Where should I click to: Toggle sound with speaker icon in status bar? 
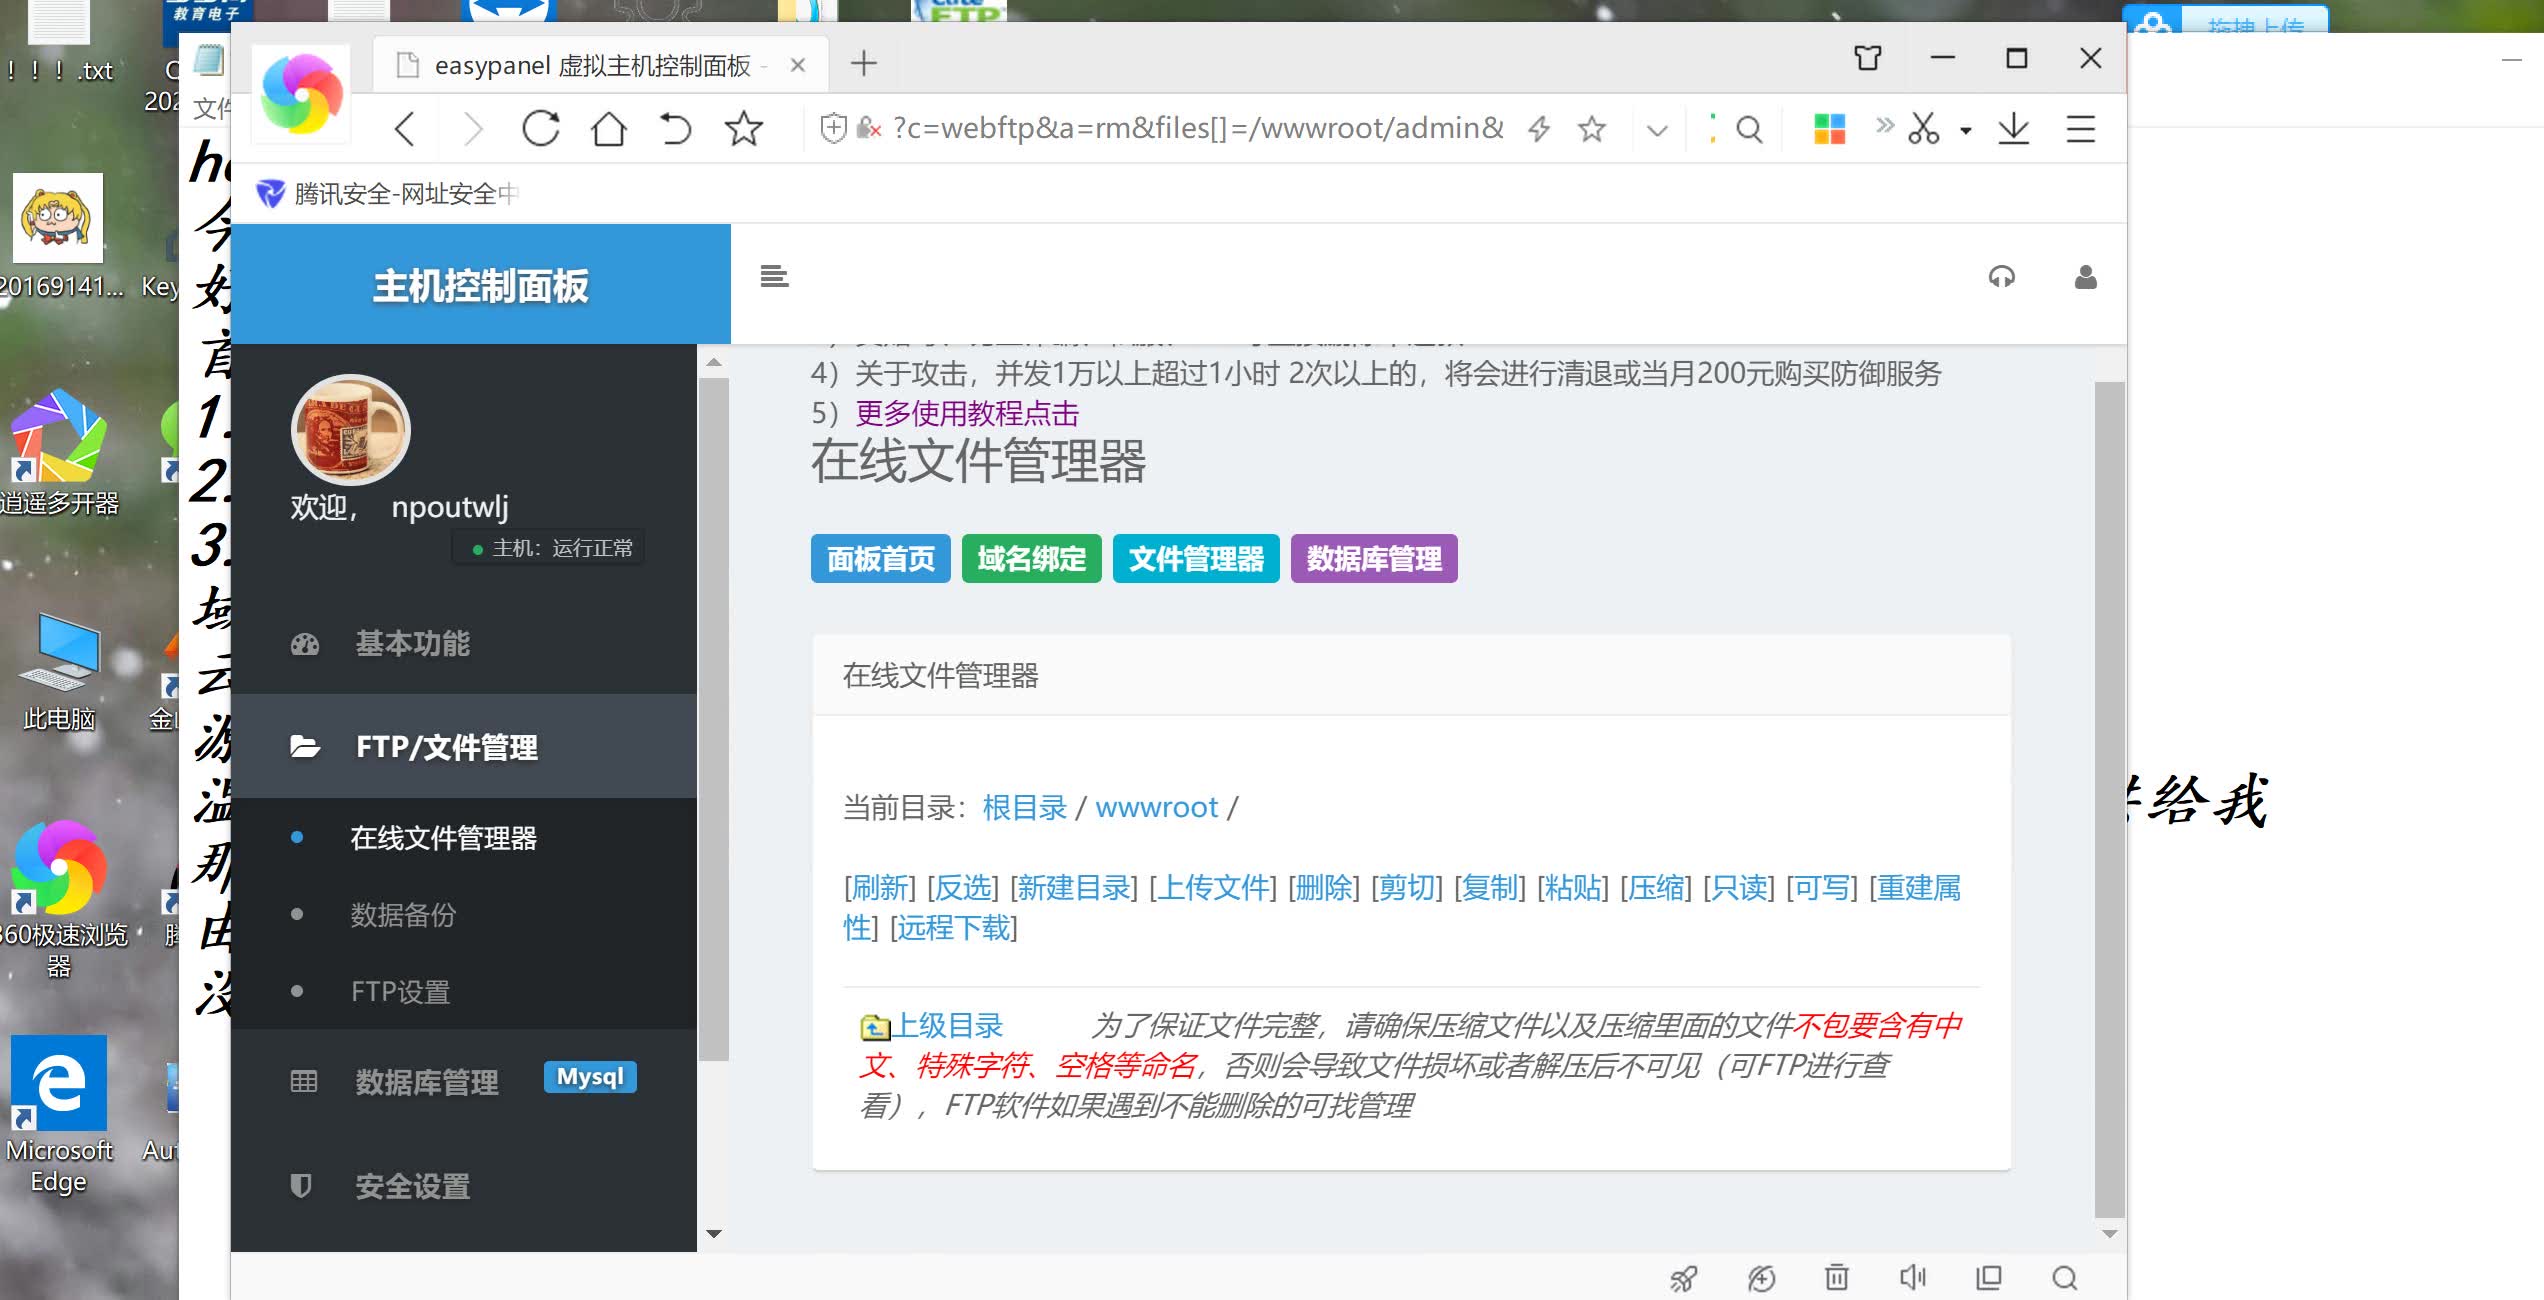coord(1912,1277)
